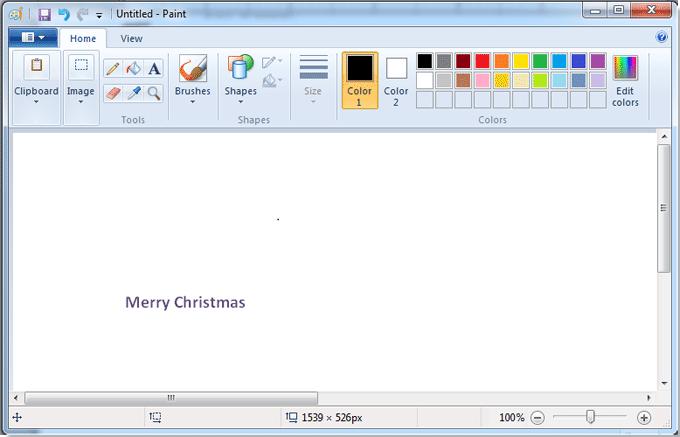This screenshot has width=680, height=437.
Task: Expand the Brushes dropdown arrow
Action: (193, 102)
